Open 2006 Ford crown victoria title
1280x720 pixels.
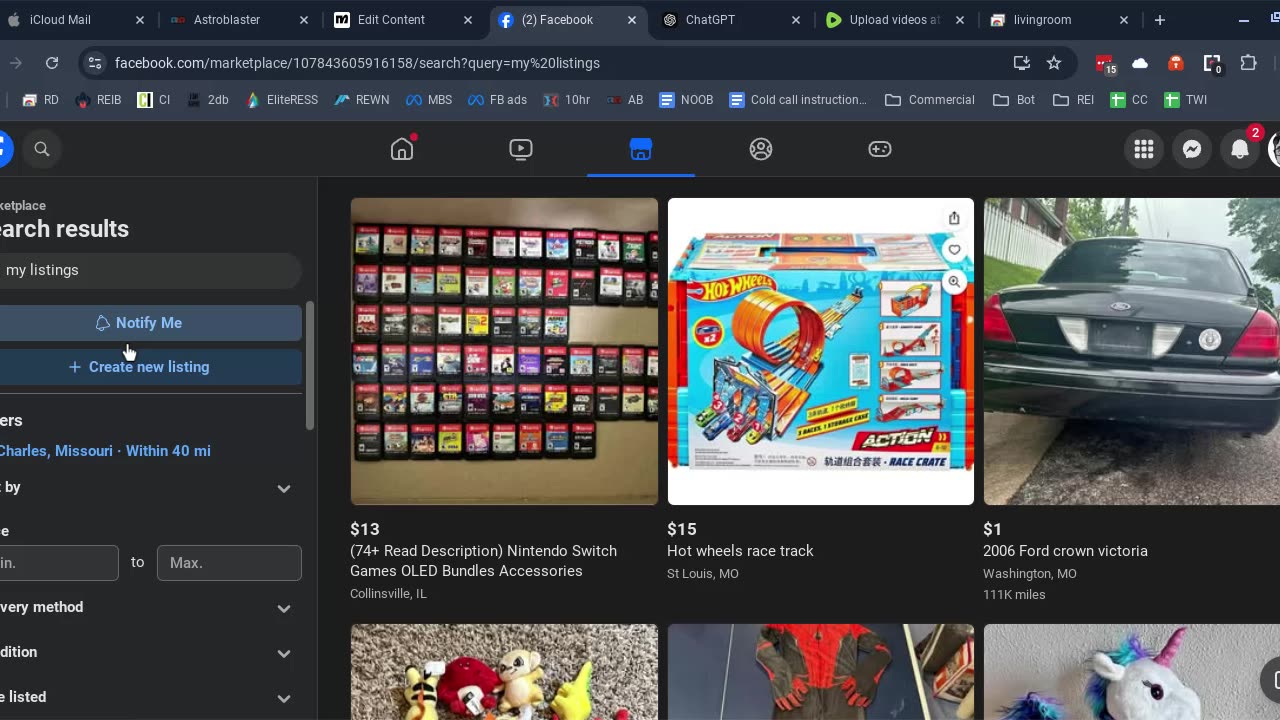(1065, 551)
